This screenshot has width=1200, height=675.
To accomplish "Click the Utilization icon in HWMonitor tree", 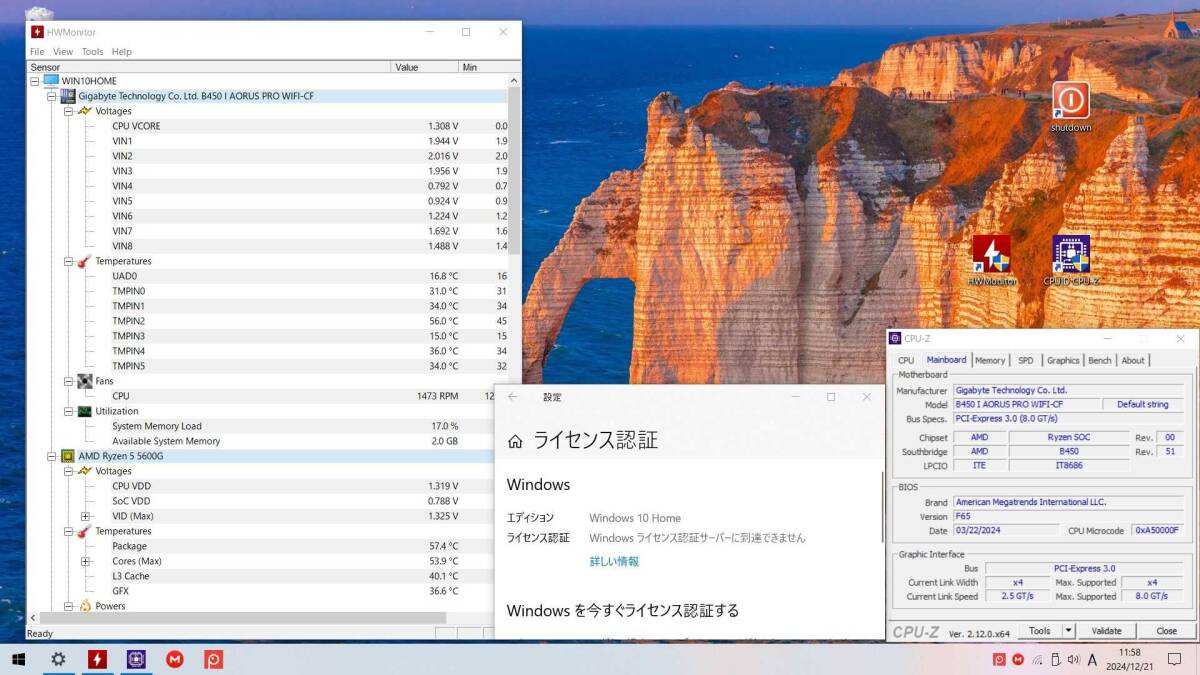I will [x=84, y=411].
